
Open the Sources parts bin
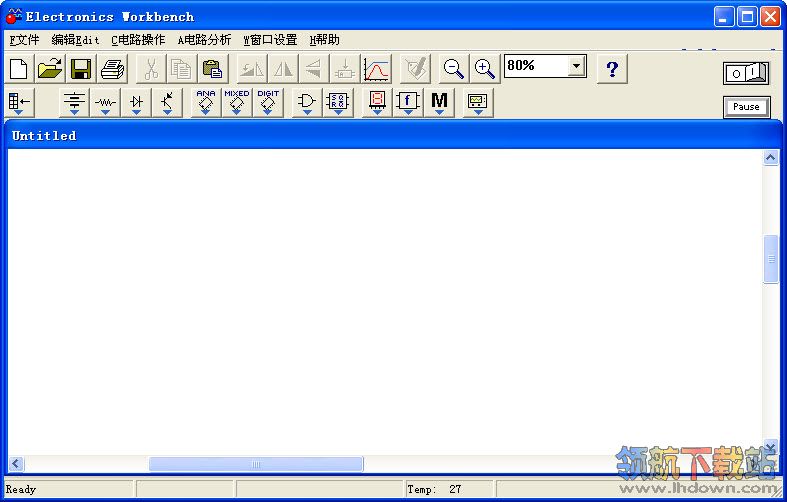click(74, 103)
